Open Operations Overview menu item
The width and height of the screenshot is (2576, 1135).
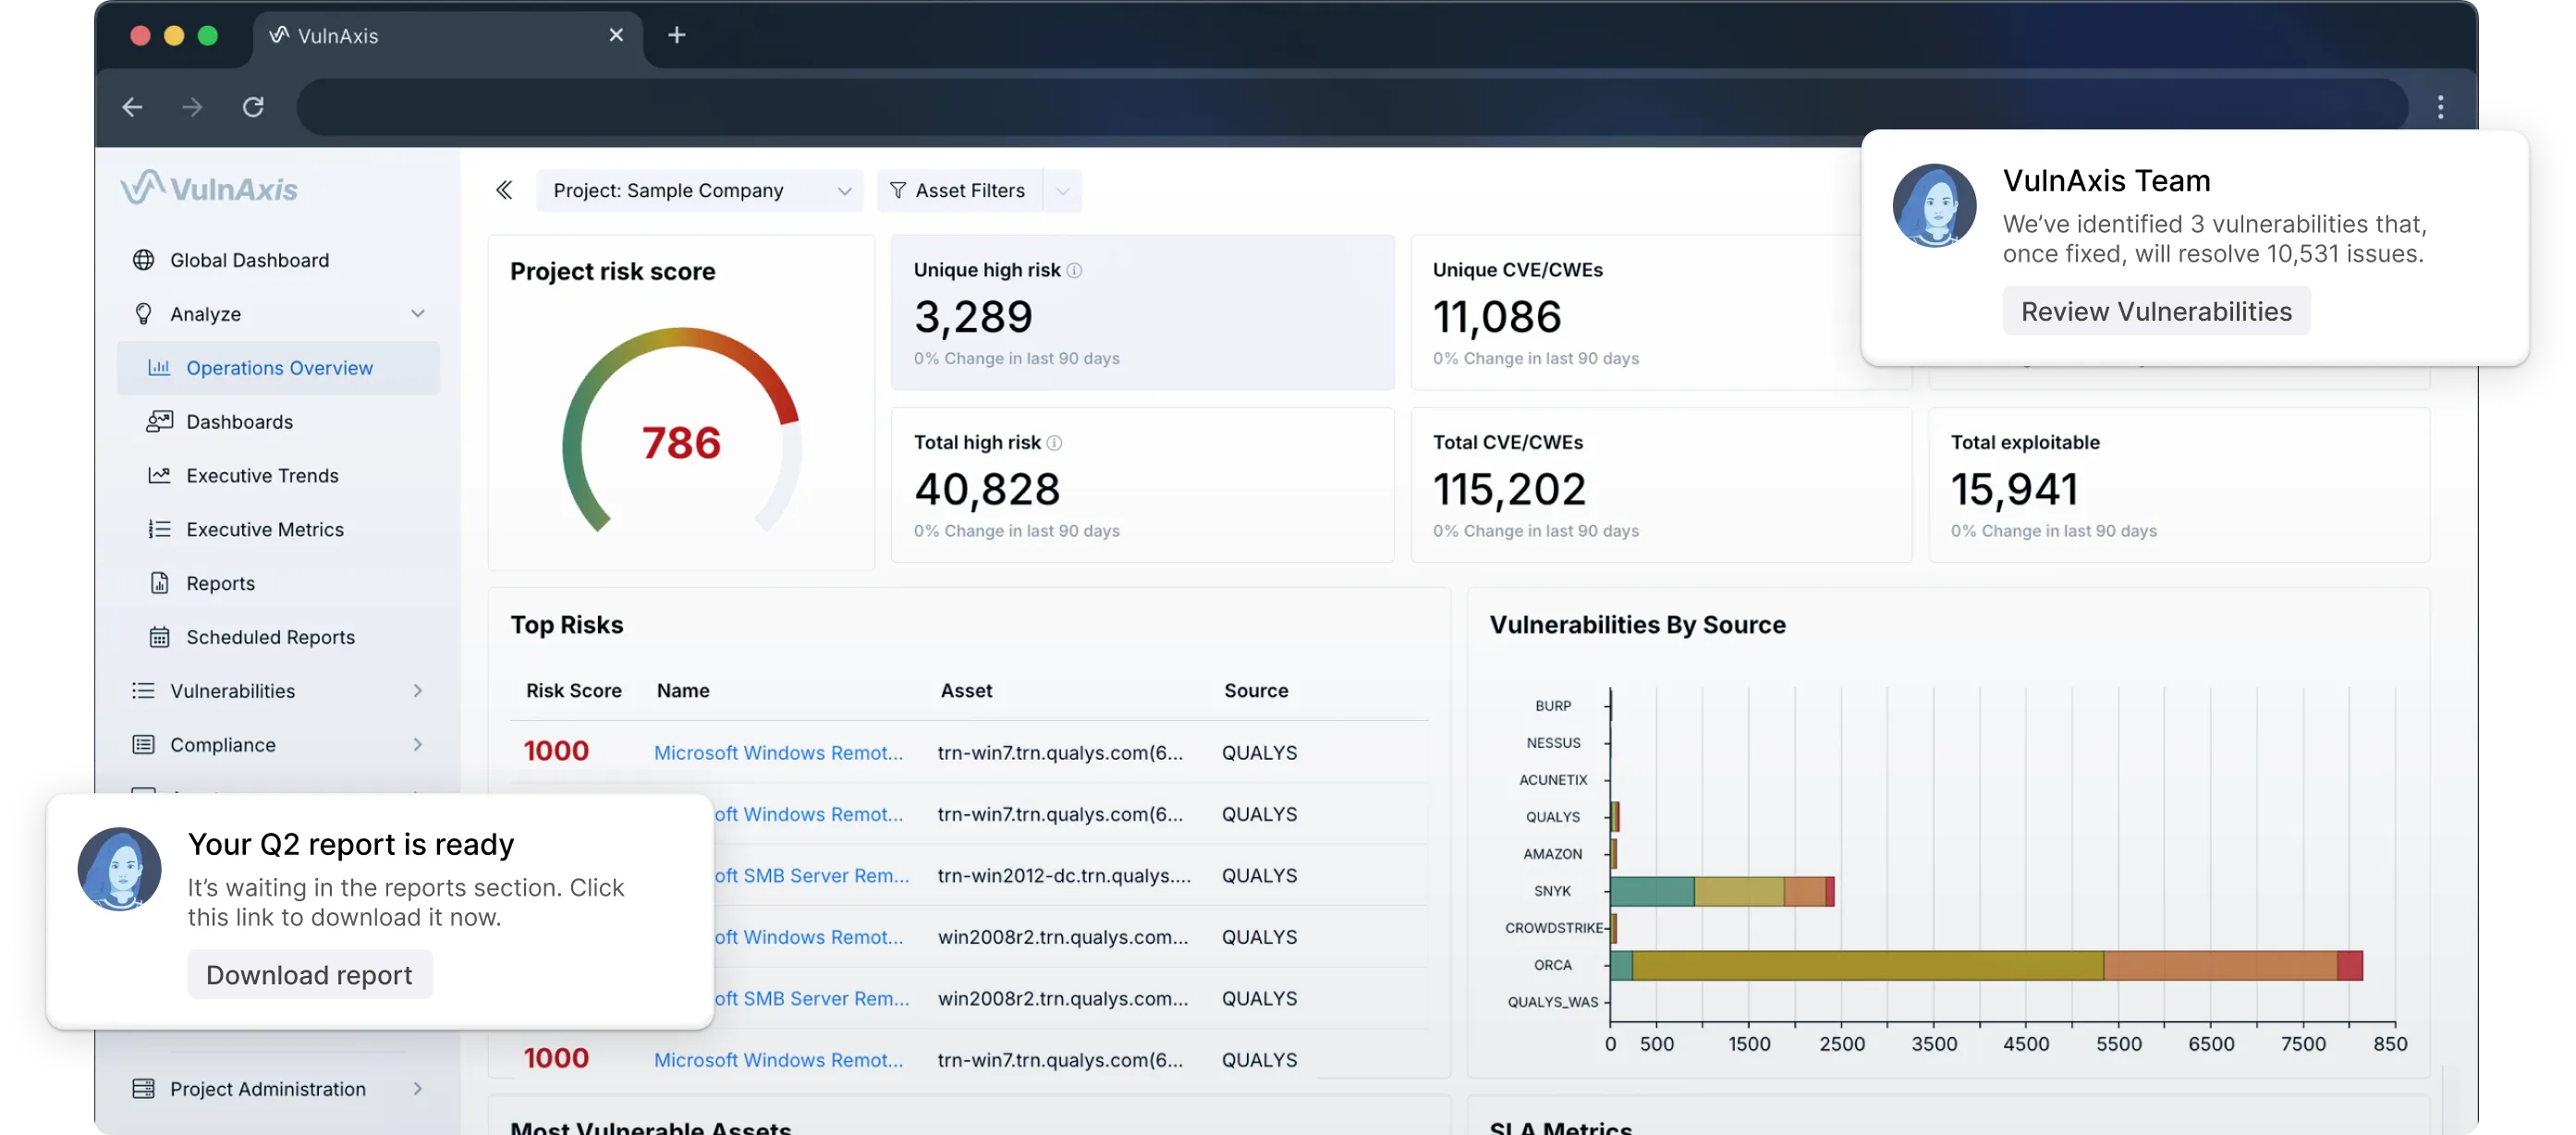[x=279, y=368]
